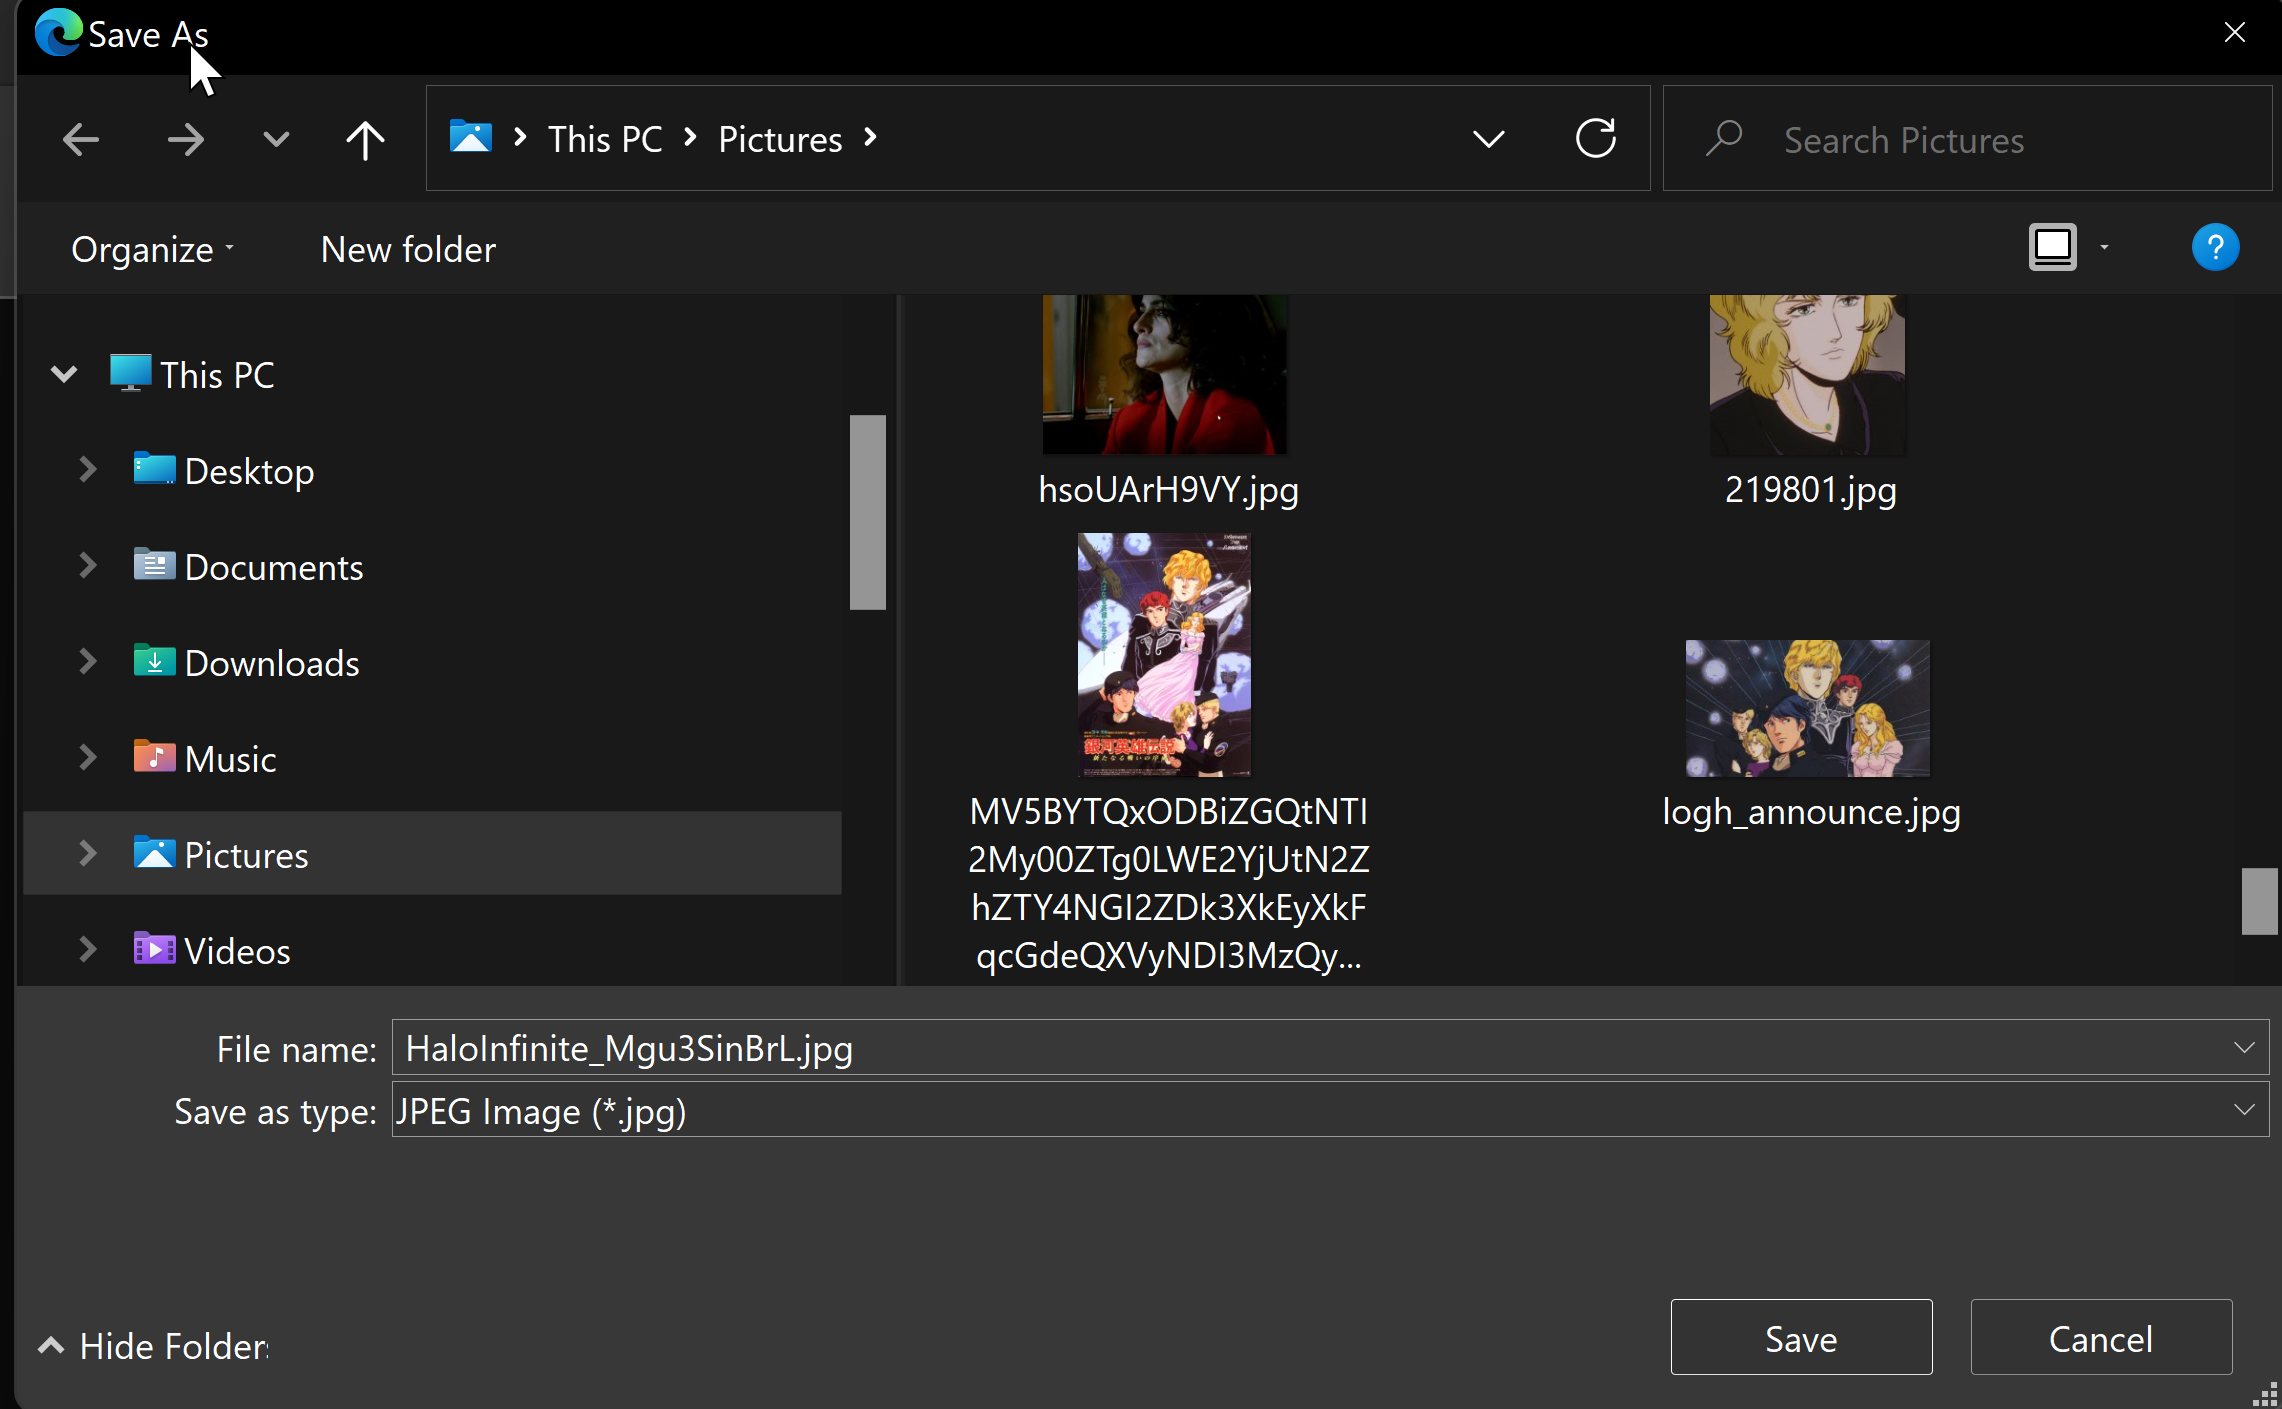The width and height of the screenshot is (2282, 1409).
Task: Click the search magnifier in Search Pictures
Action: click(x=1726, y=139)
